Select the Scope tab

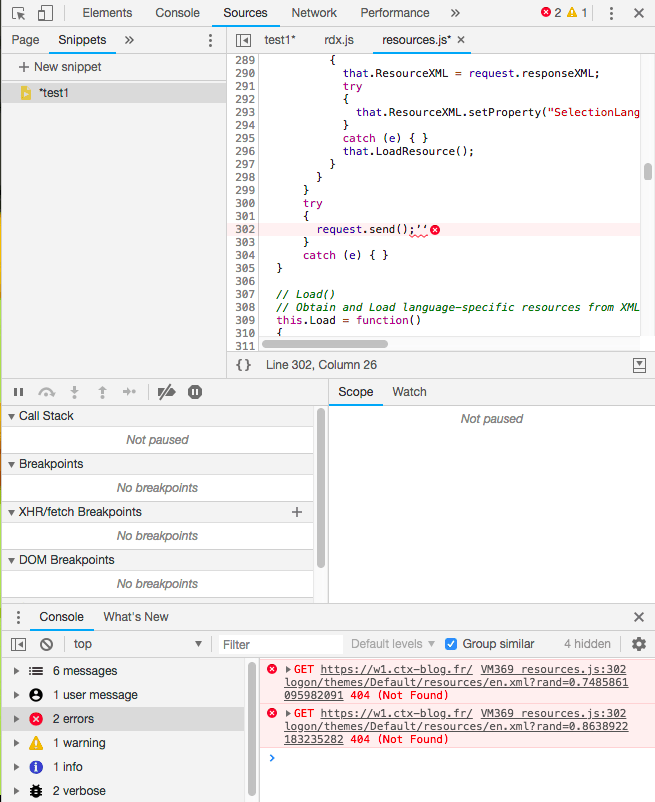(x=356, y=392)
